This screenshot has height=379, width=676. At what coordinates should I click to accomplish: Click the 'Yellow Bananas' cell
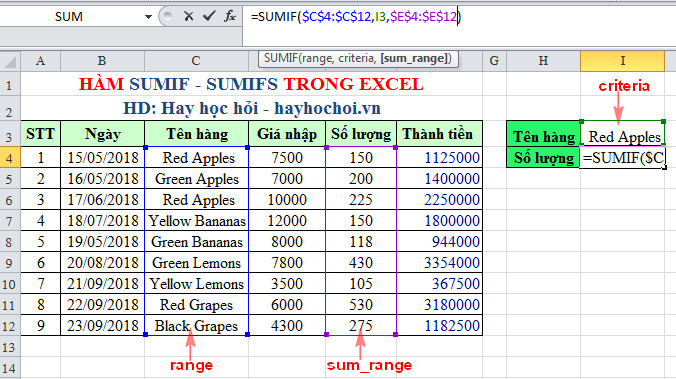click(197, 221)
